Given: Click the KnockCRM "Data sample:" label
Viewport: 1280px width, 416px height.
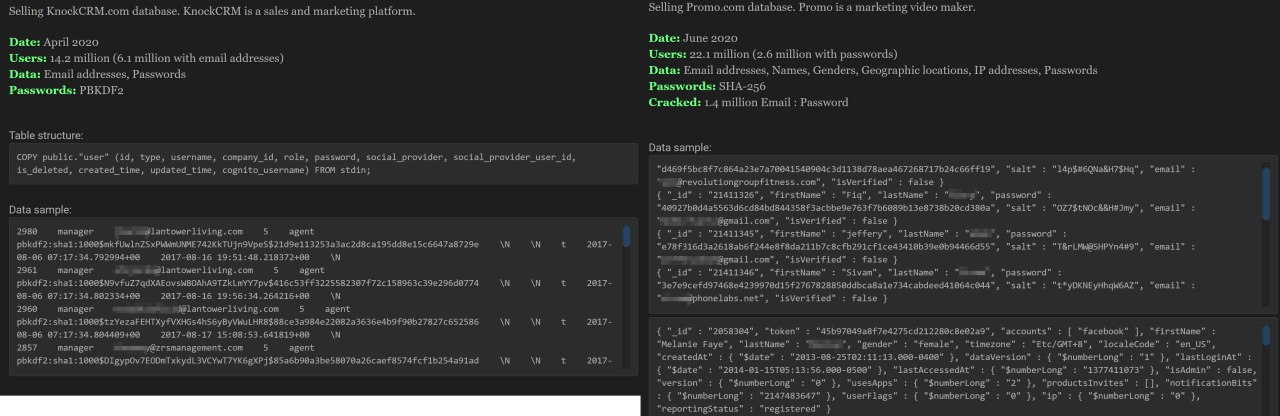Looking at the screenshot, I should click(x=41, y=210).
